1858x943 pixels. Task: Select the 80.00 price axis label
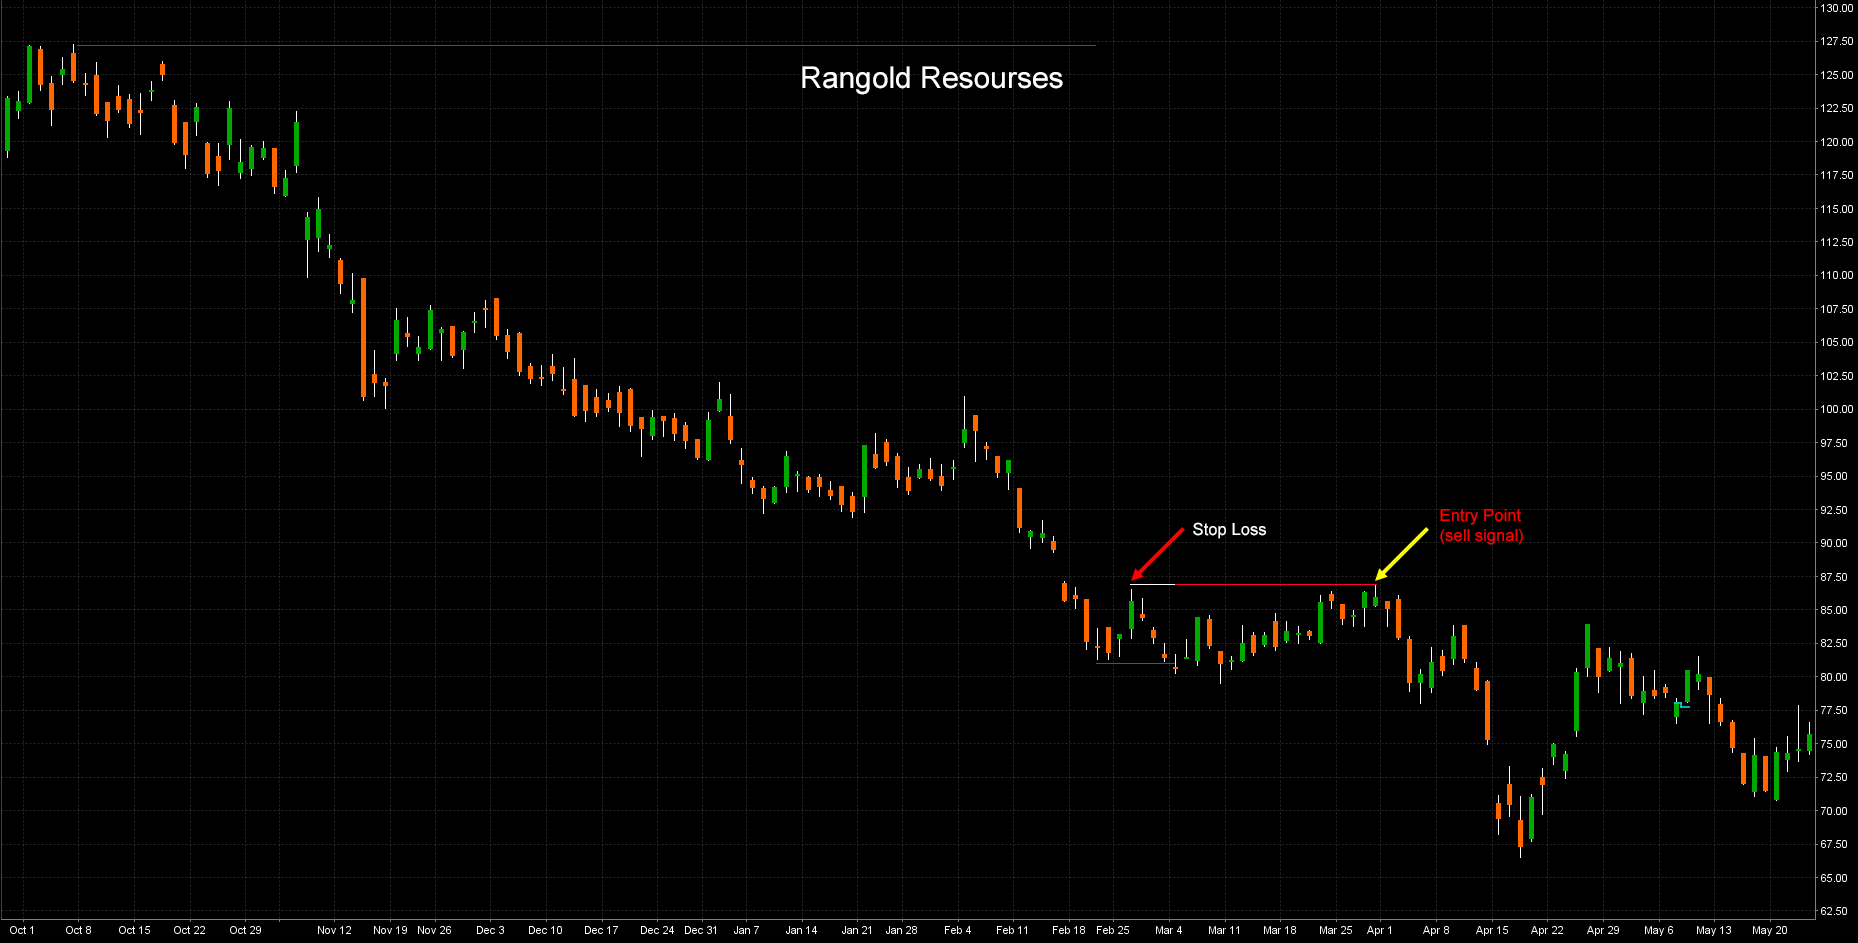1836,677
